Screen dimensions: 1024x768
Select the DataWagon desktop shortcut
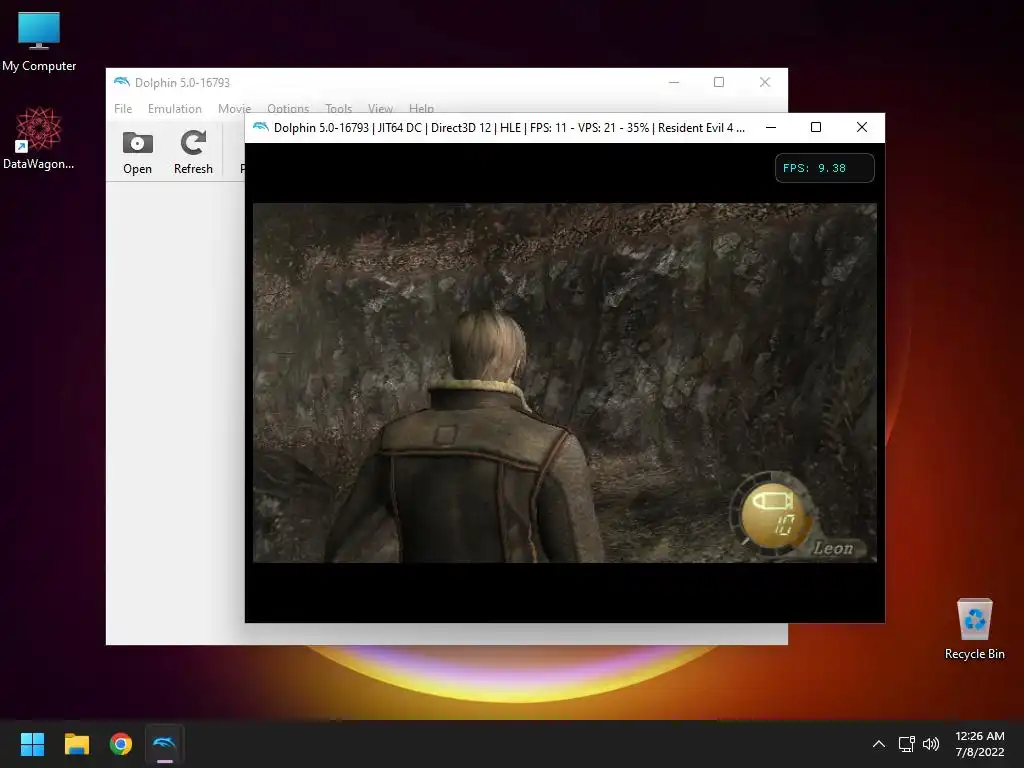tap(39, 138)
